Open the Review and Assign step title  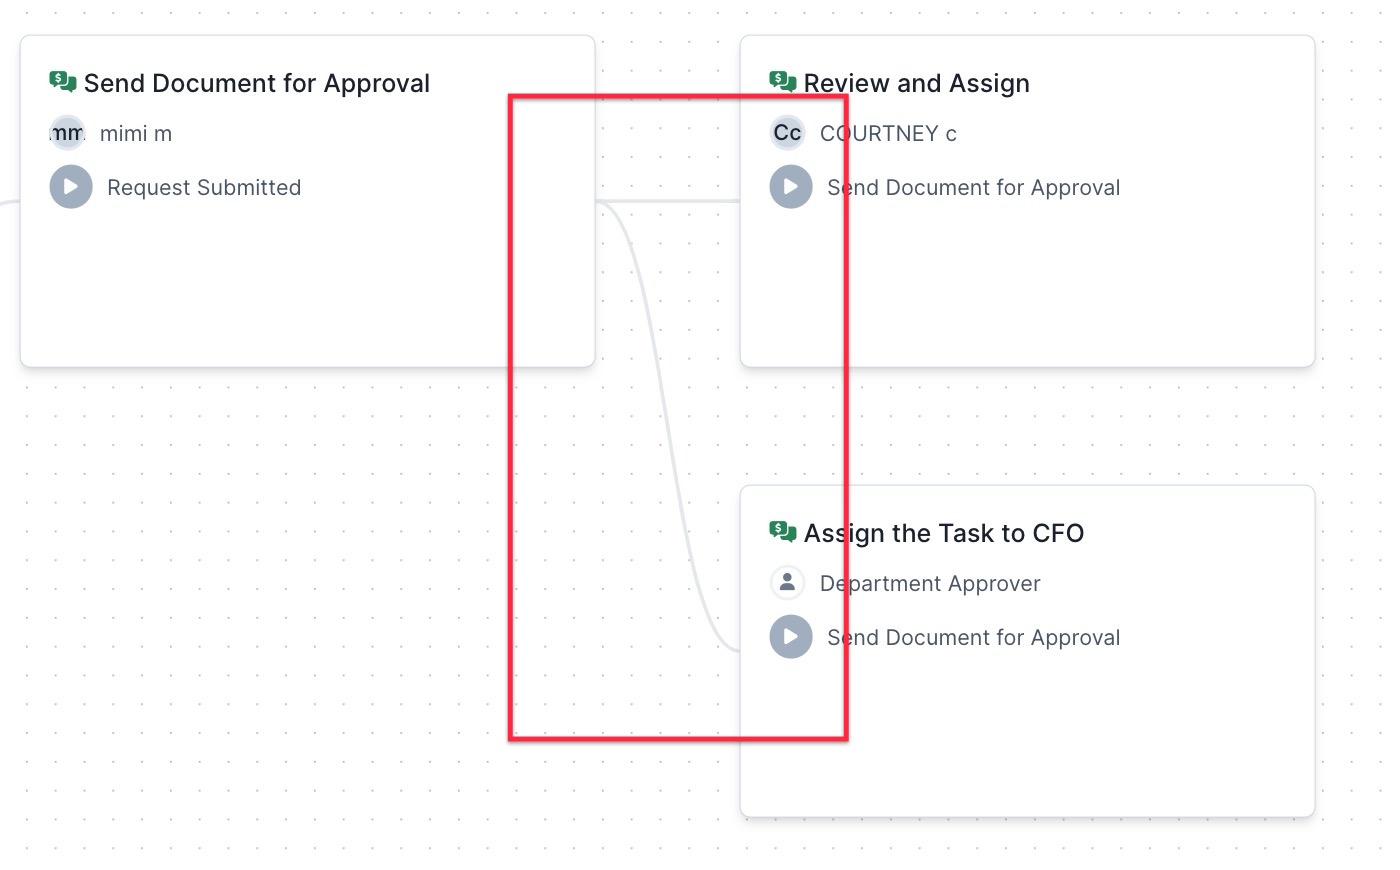(916, 83)
